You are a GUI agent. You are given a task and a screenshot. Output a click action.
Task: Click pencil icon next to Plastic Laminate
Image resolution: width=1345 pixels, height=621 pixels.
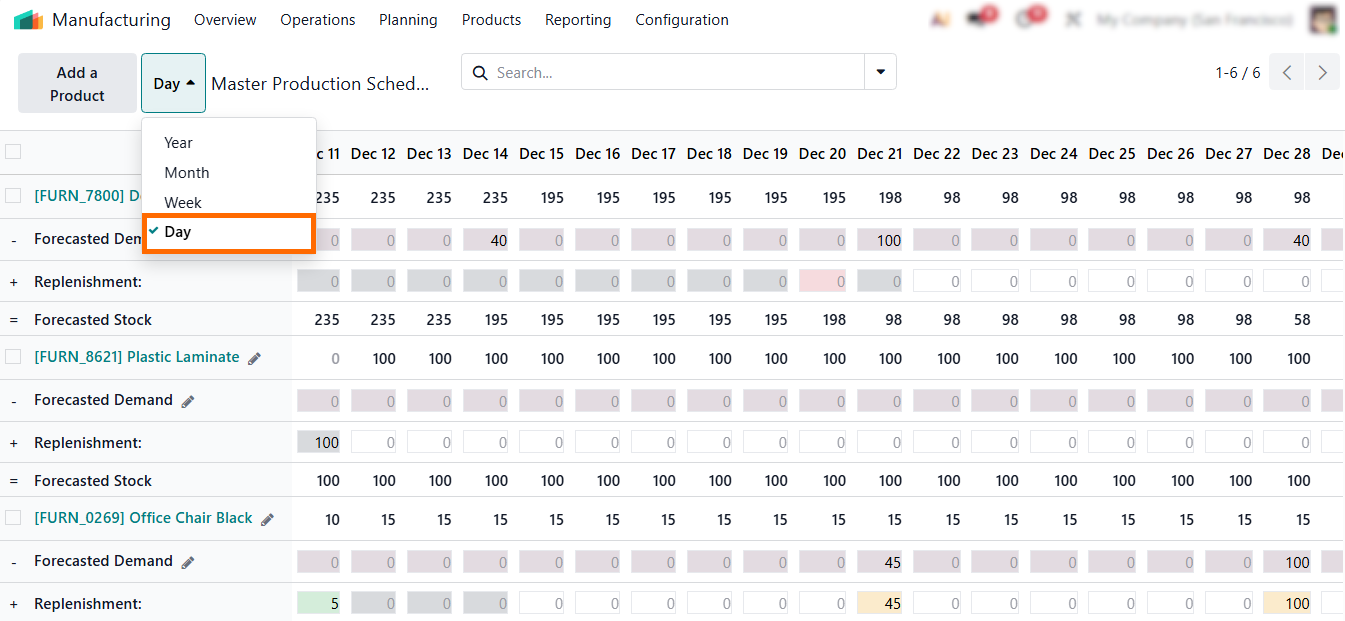coord(255,358)
